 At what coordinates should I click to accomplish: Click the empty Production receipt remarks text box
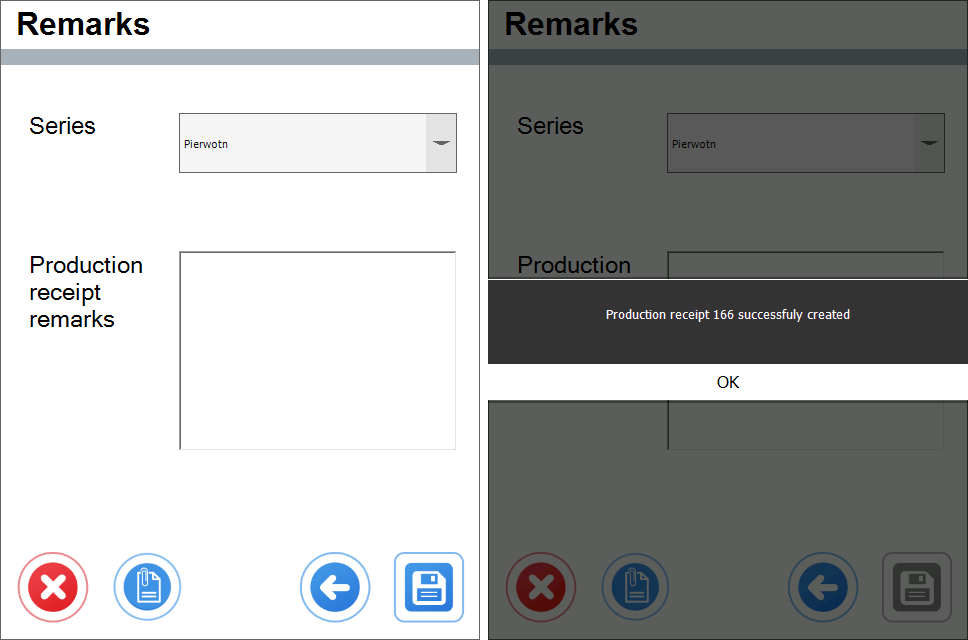point(317,350)
